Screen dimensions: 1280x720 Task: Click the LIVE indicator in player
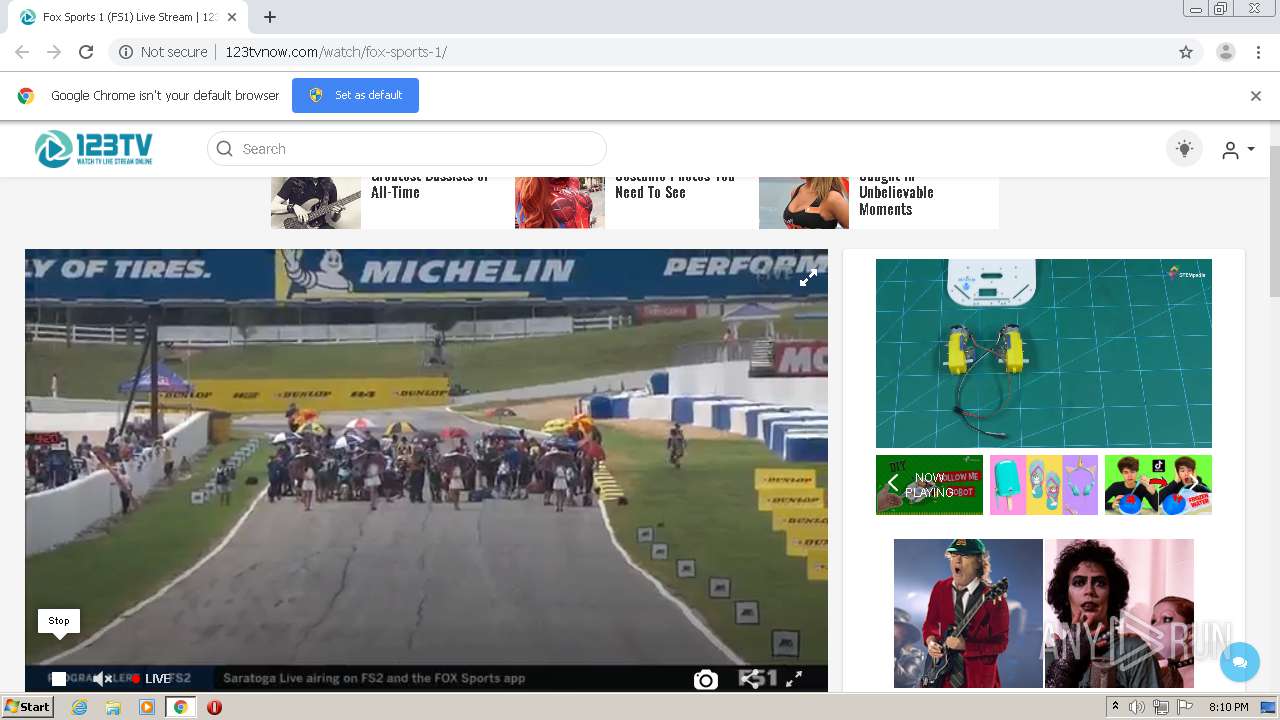point(150,679)
